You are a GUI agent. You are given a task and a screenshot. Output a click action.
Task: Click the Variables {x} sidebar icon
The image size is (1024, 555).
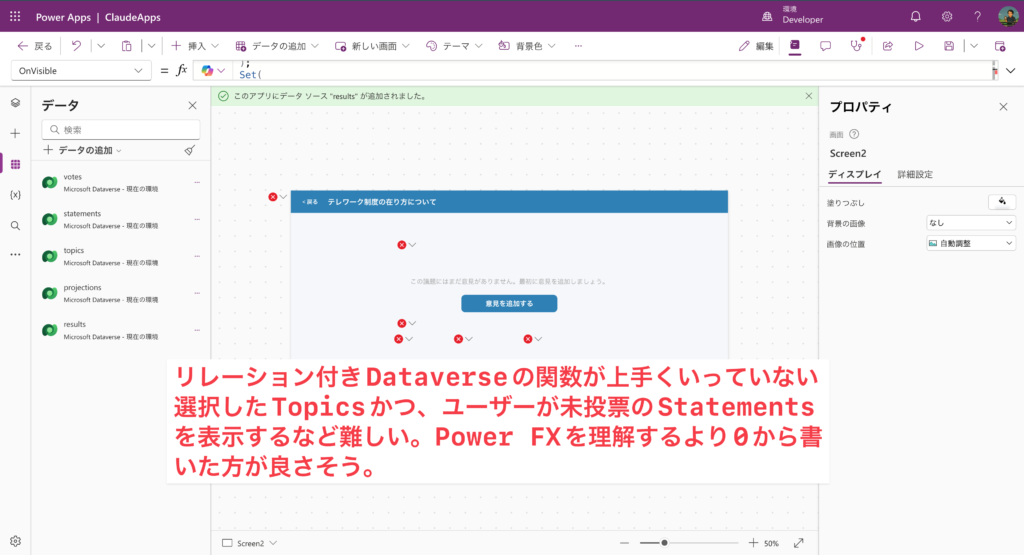point(15,194)
